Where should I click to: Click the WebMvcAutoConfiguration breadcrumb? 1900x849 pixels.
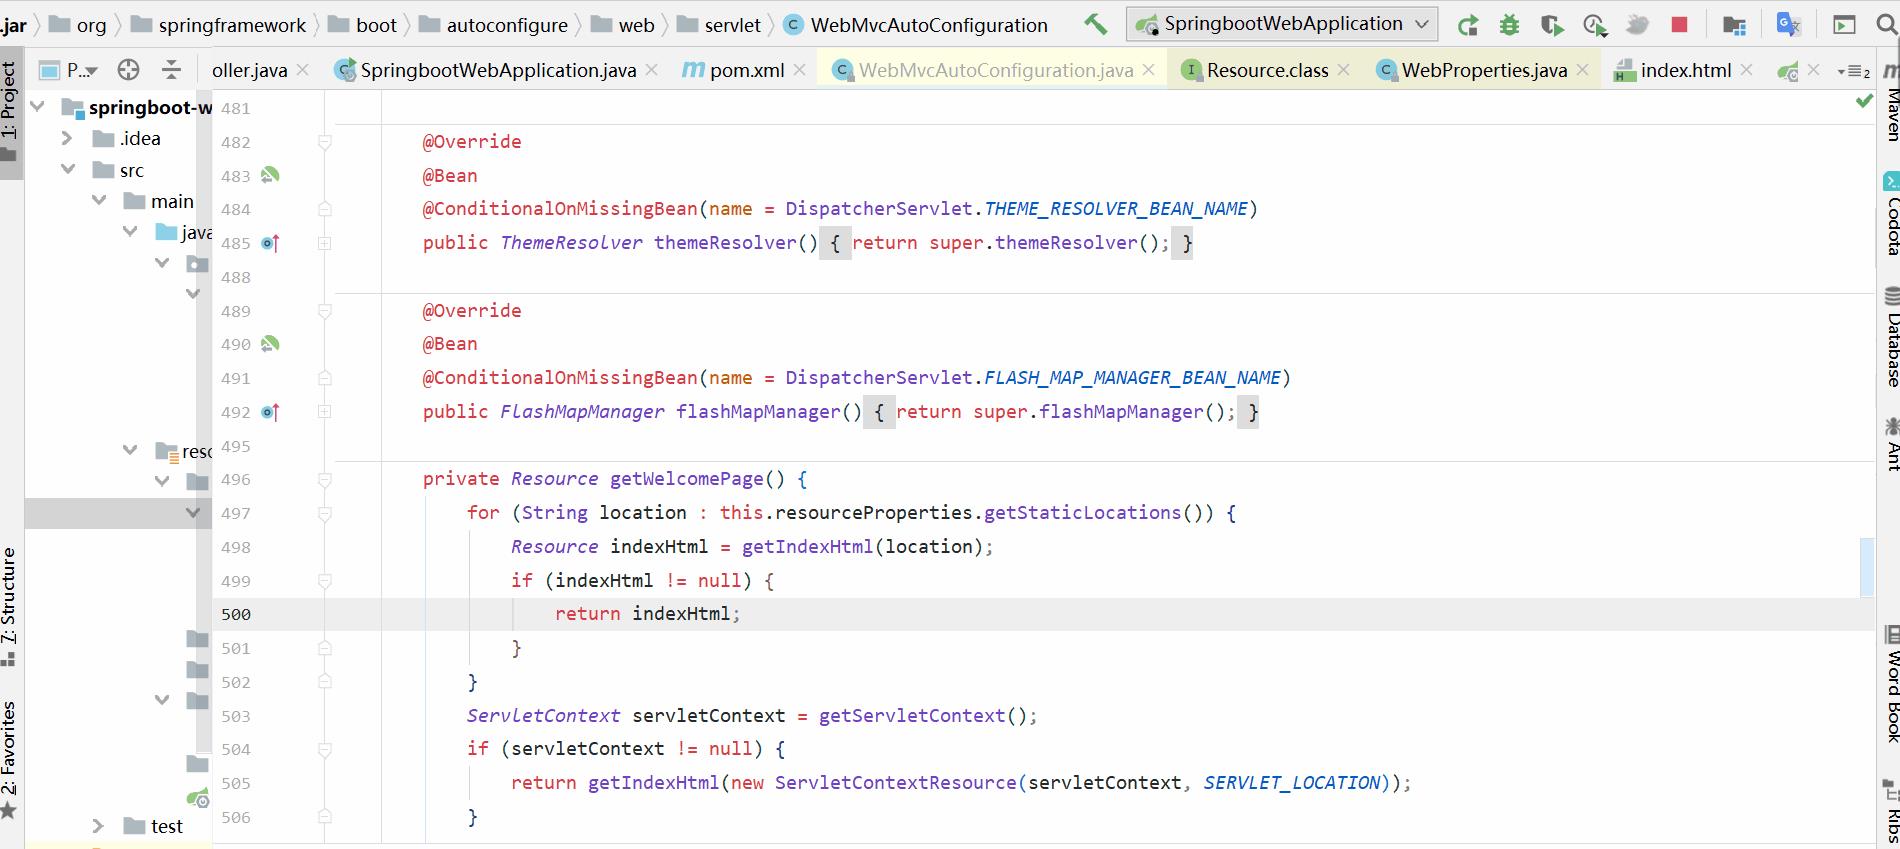point(928,25)
